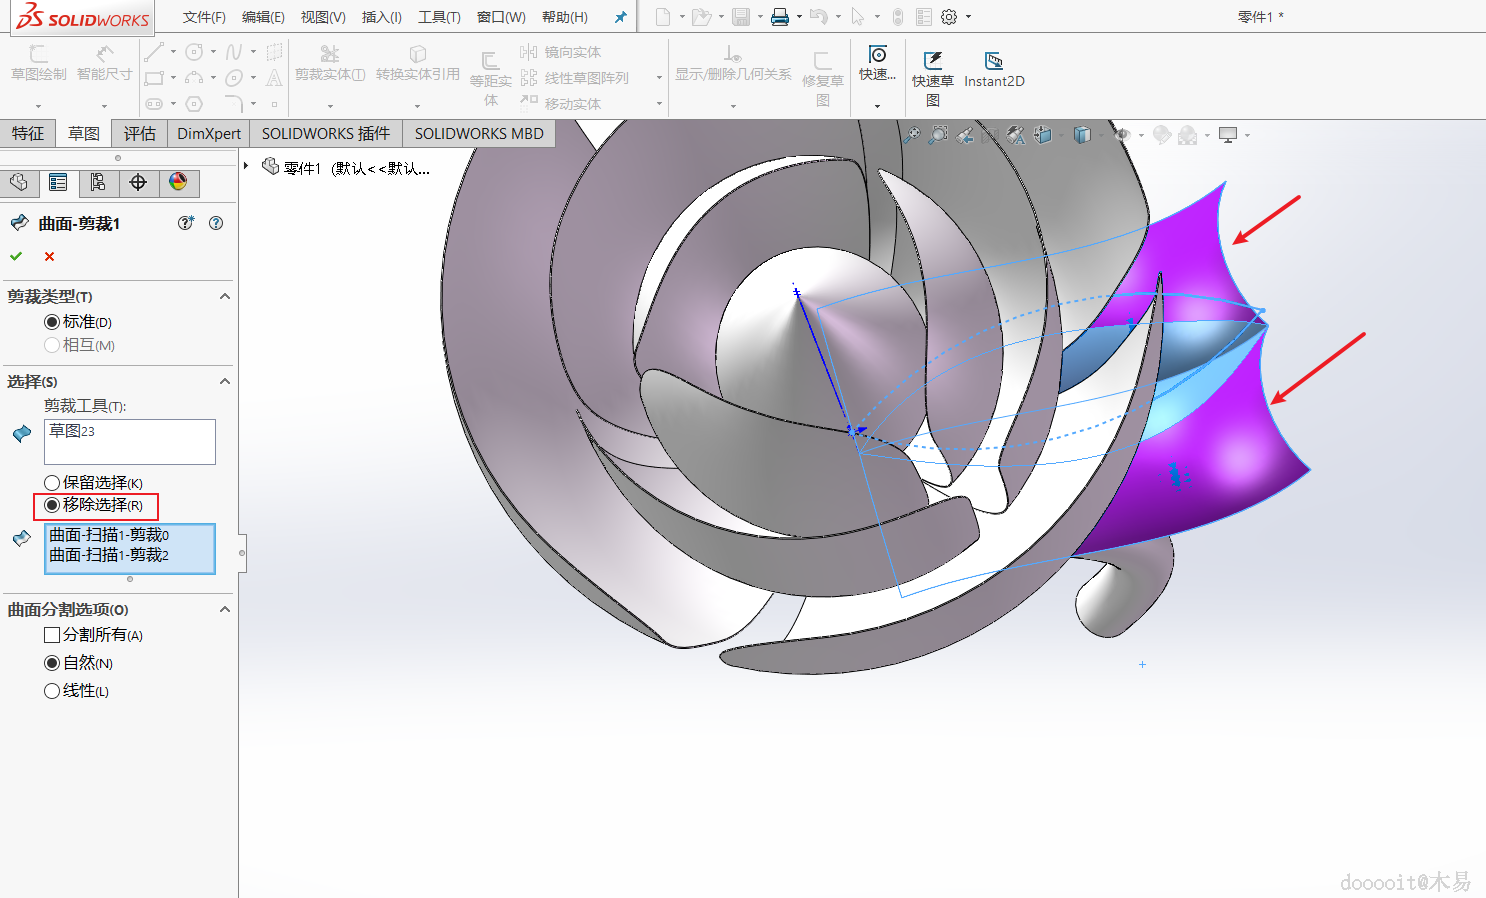
Task: Cancel the trim using the red X
Action: (x=49, y=257)
